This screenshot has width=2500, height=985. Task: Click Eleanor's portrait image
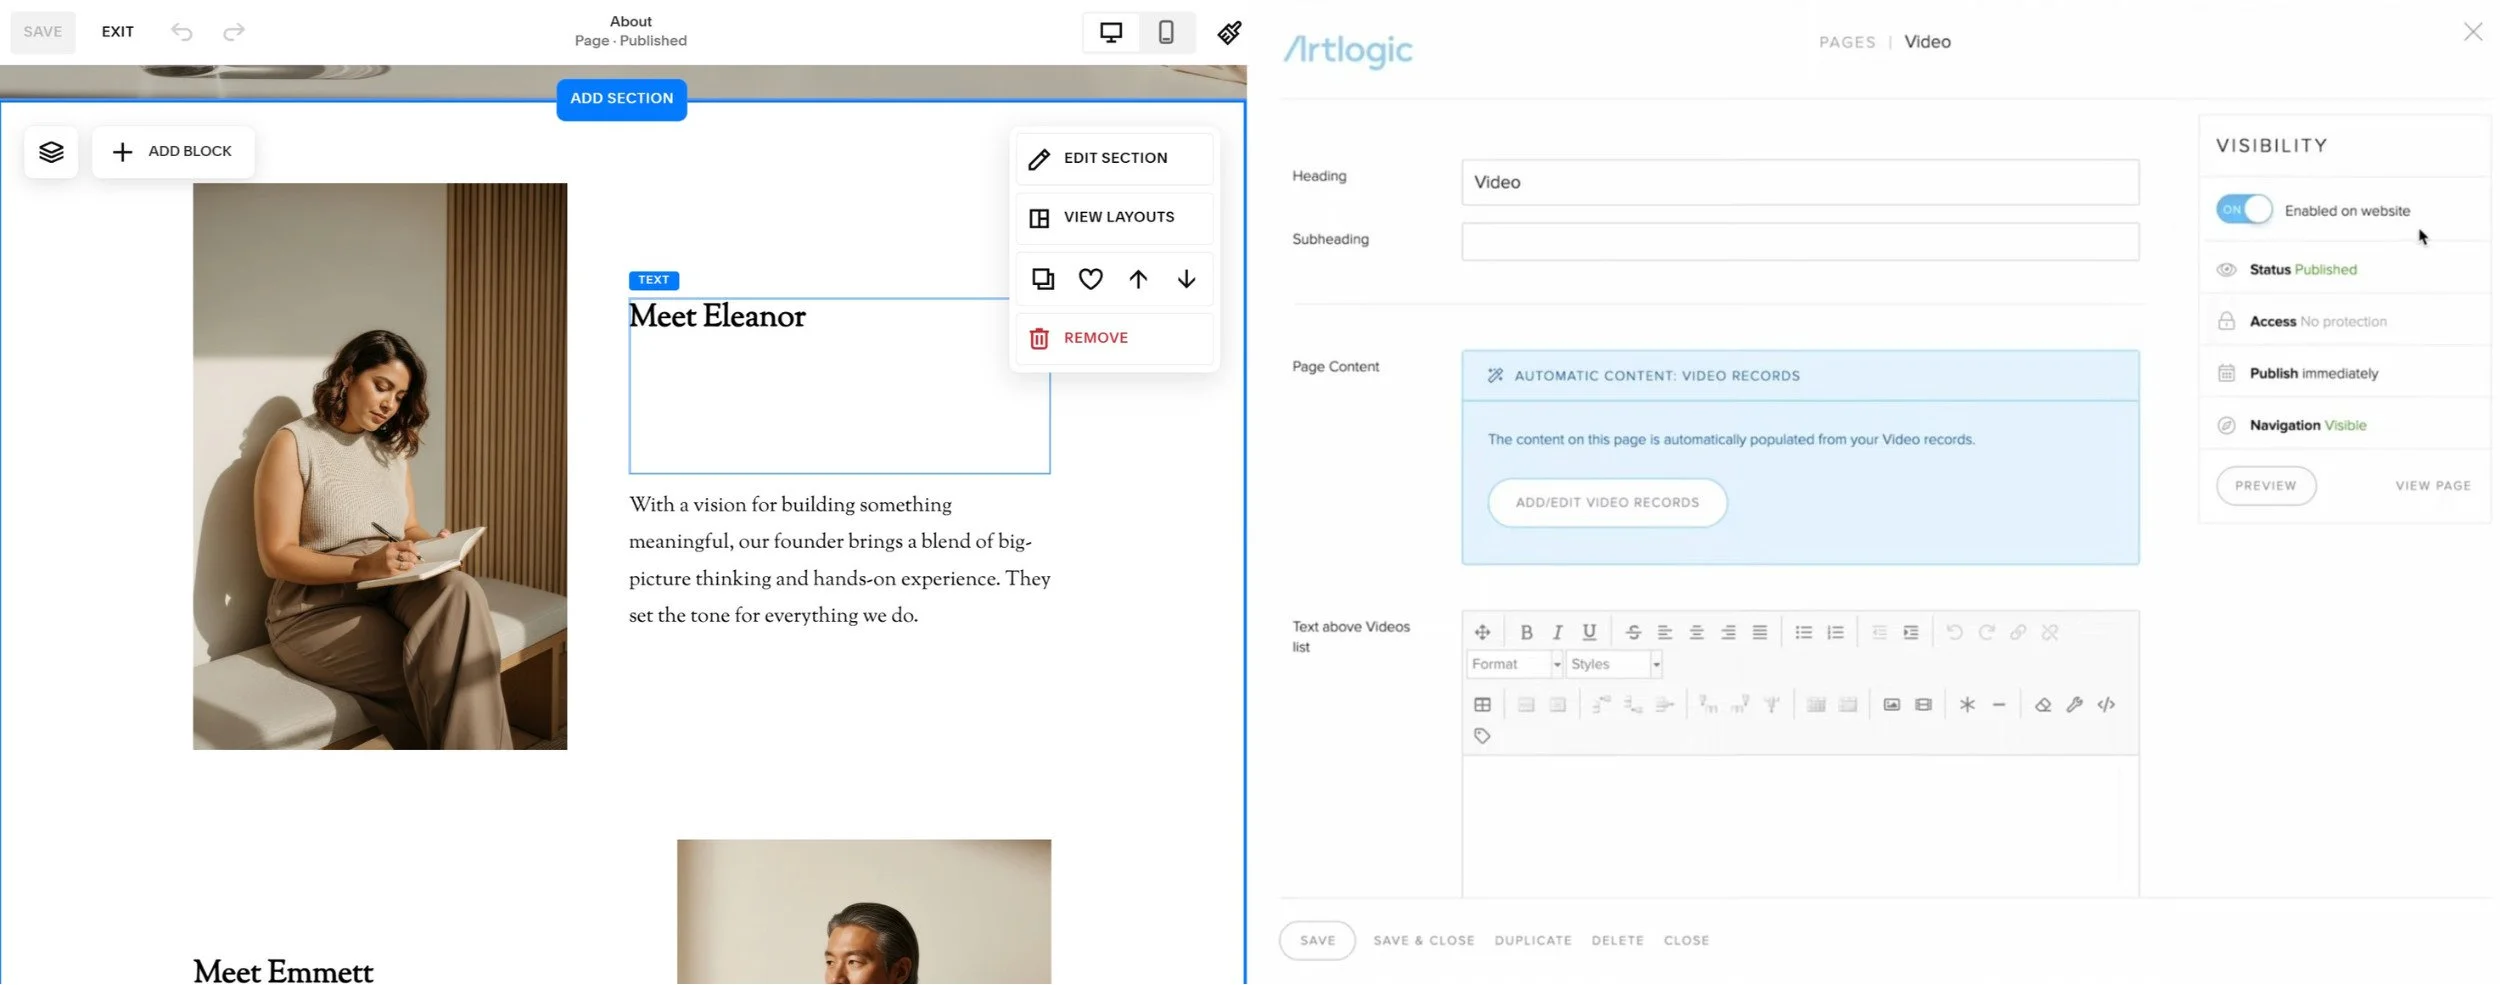point(380,466)
